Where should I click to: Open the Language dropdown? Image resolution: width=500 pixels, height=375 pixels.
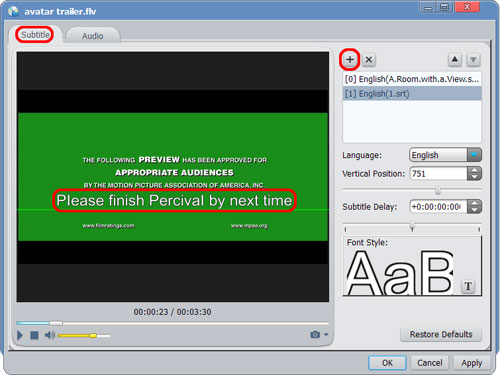[474, 155]
